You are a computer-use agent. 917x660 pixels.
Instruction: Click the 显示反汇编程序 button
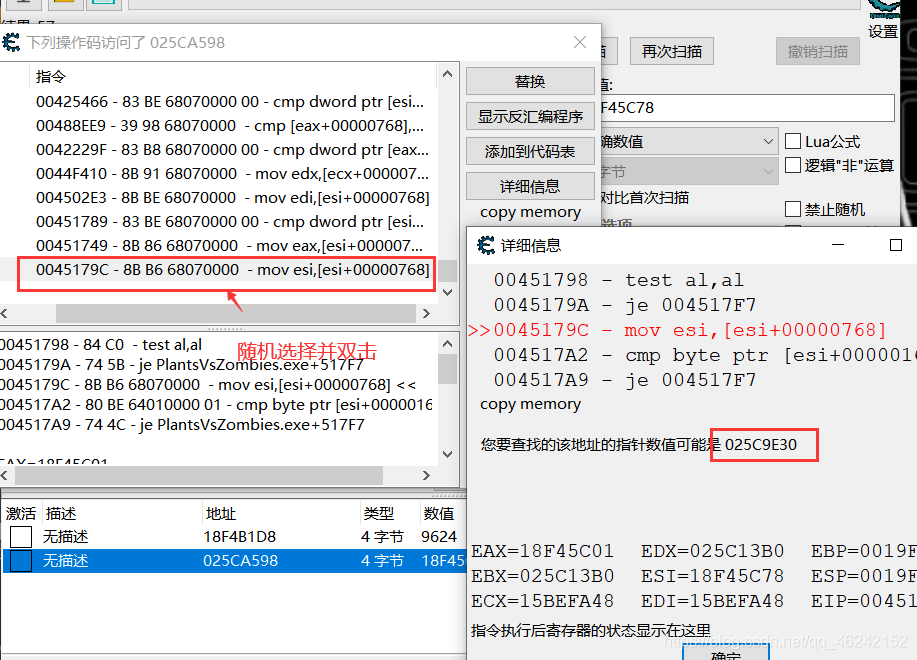(x=530, y=116)
